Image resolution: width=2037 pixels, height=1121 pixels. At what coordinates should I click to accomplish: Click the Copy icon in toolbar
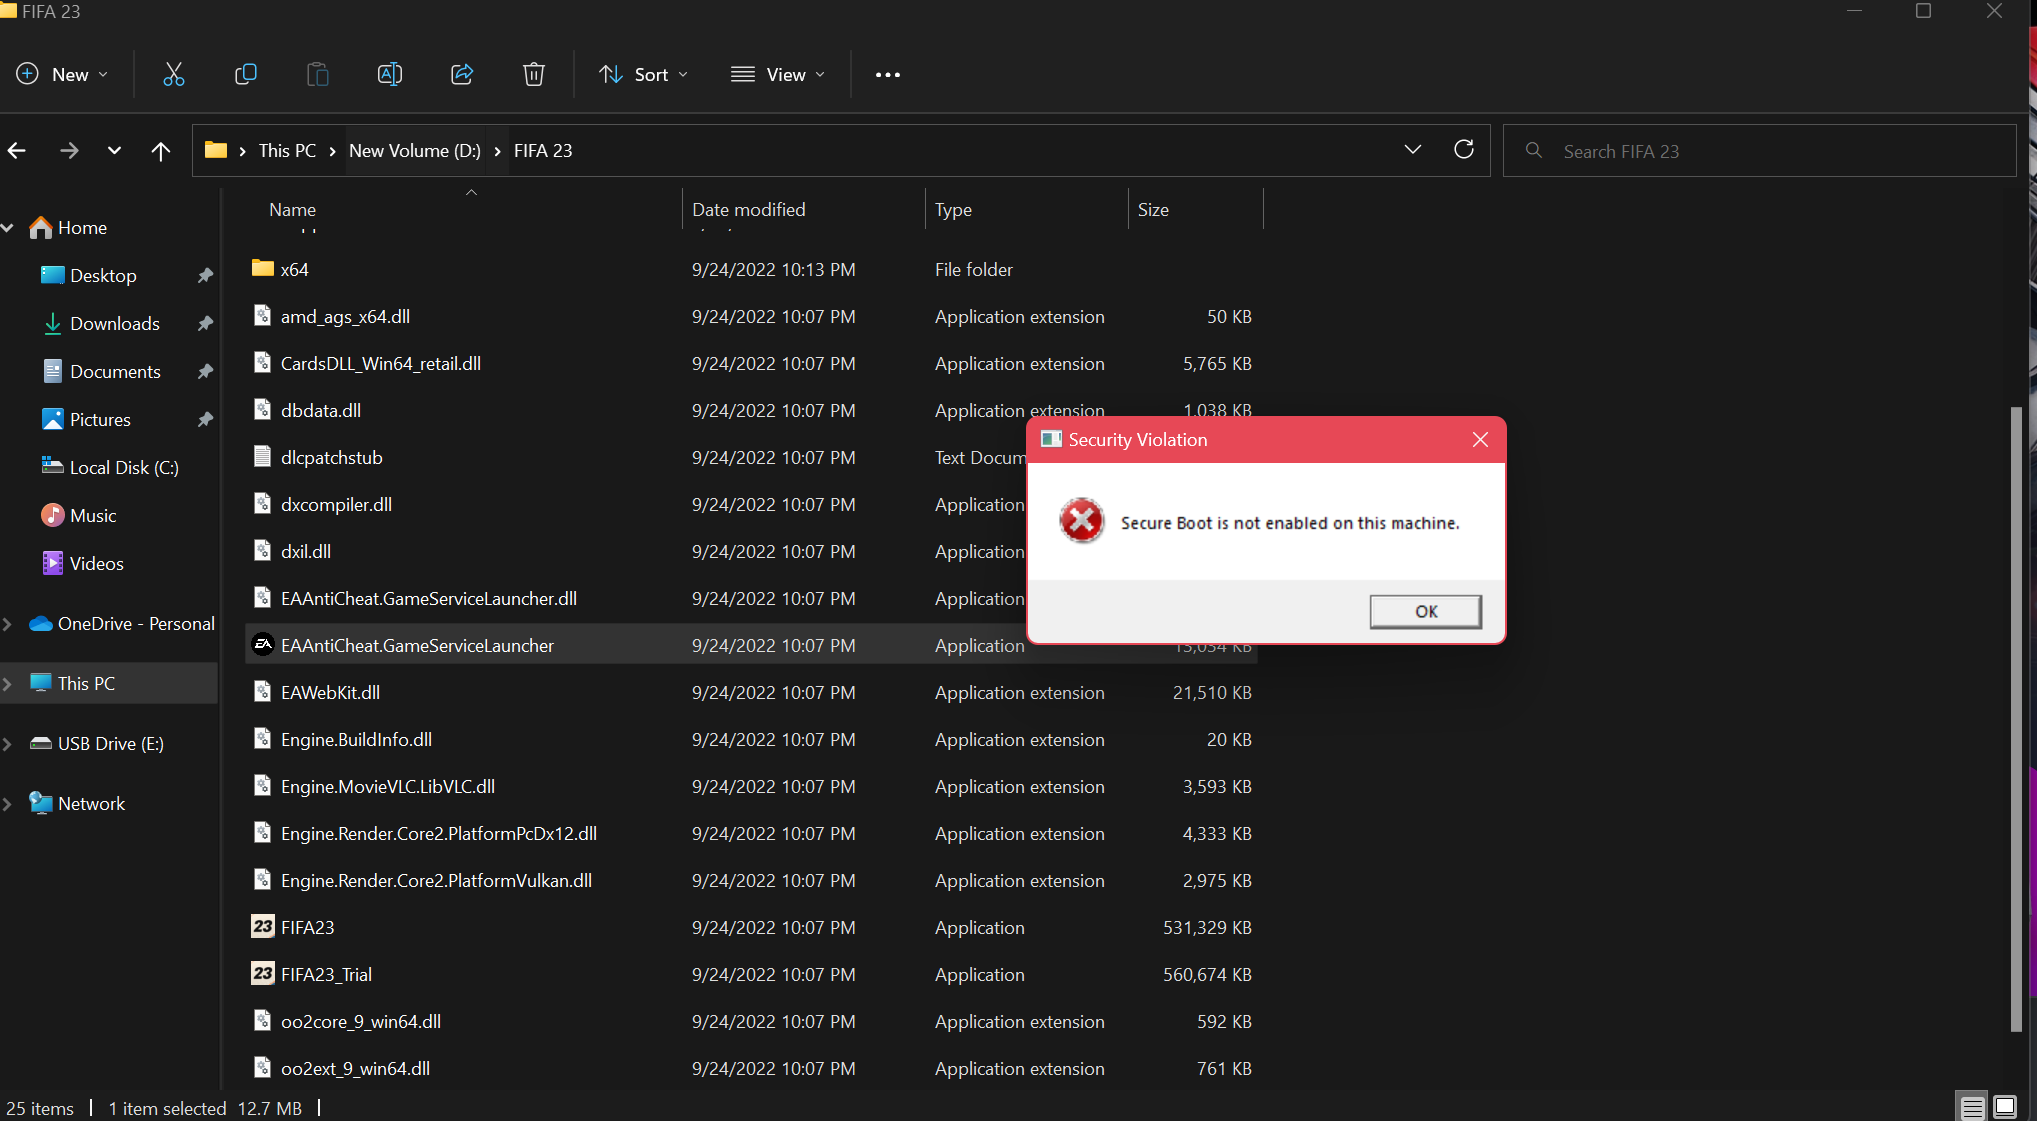(245, 75)
